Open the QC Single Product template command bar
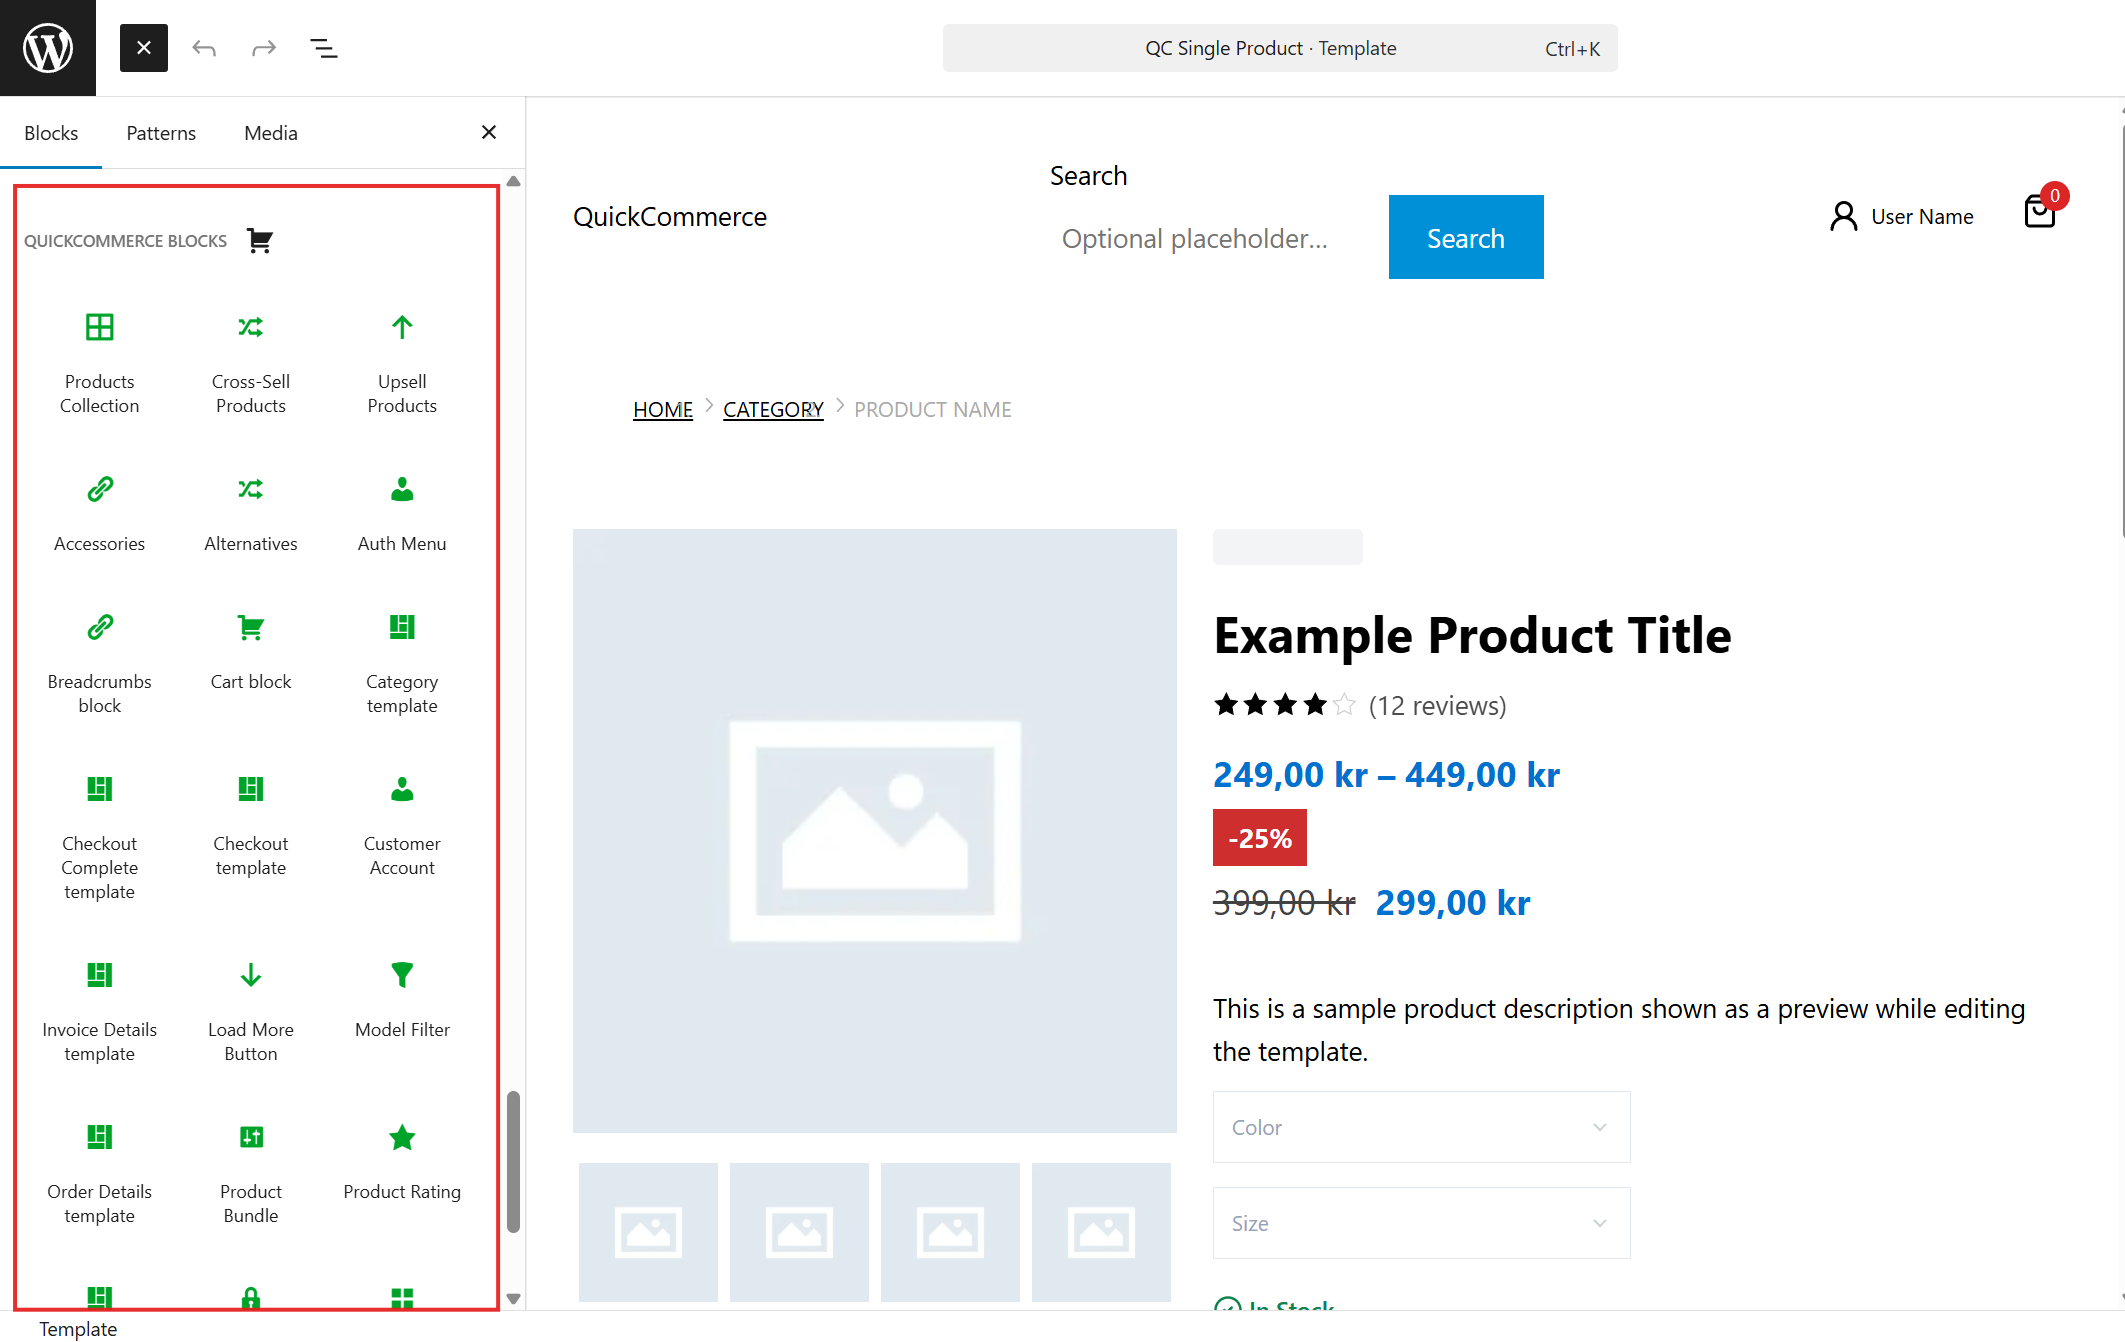Screen dimensions: 2125x1342 (1279, 48)
